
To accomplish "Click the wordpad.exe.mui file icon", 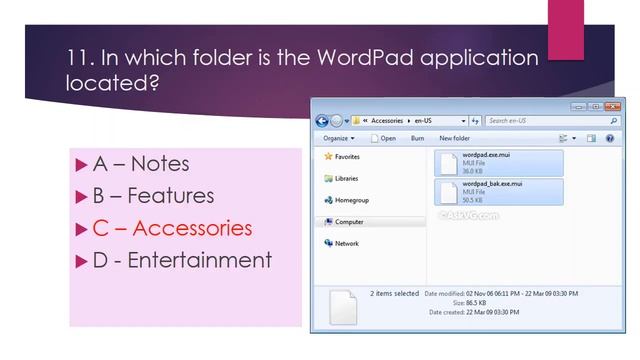I will [449, 164].
